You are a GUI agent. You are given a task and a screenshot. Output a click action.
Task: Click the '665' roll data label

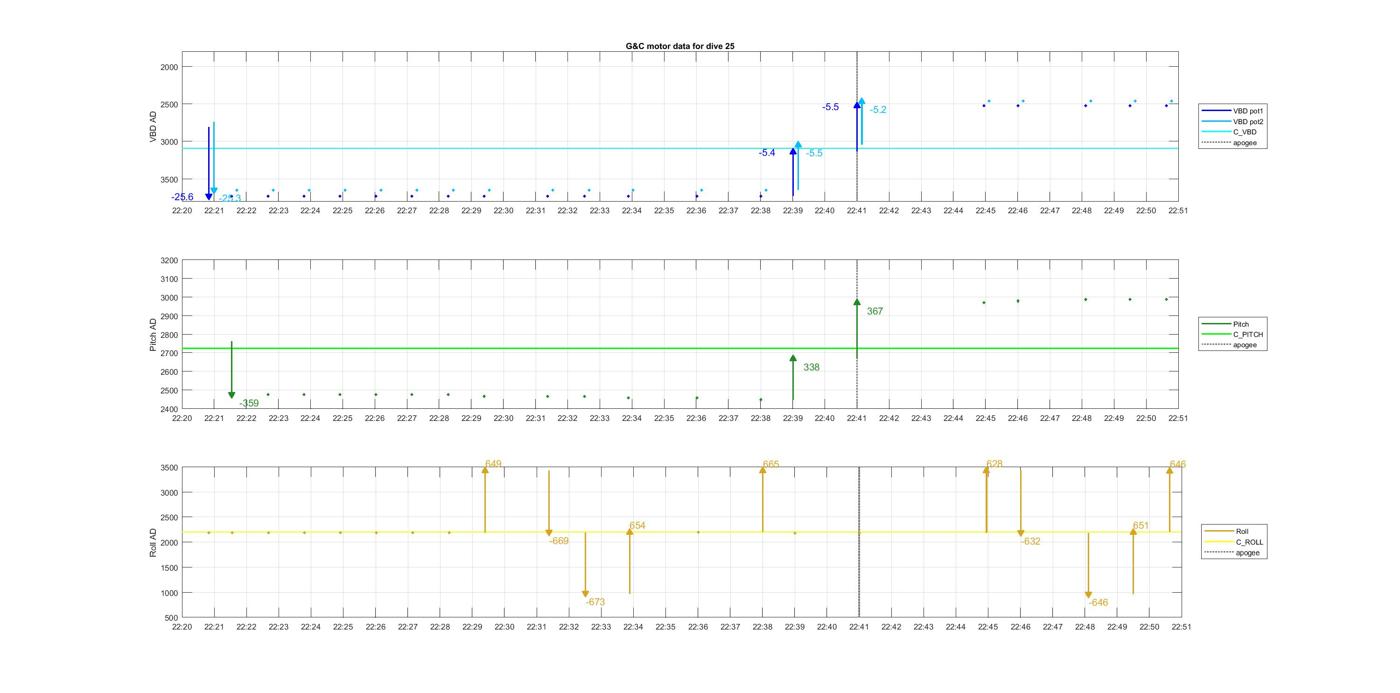pyautogui.click(x=771, y=464)
